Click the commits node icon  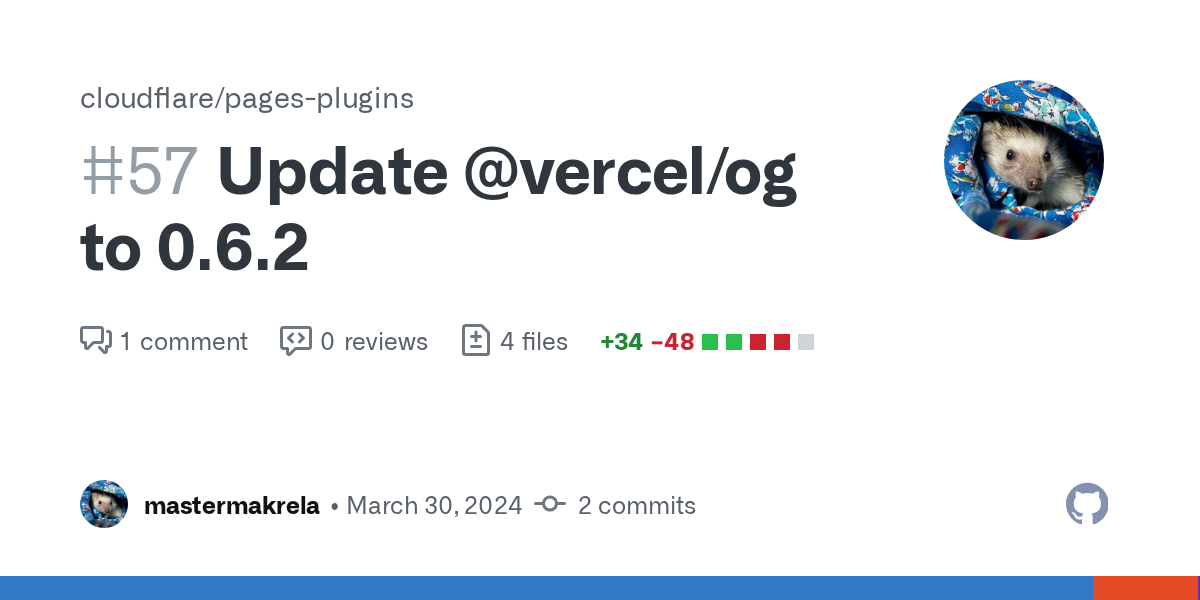tap(550, 505)
